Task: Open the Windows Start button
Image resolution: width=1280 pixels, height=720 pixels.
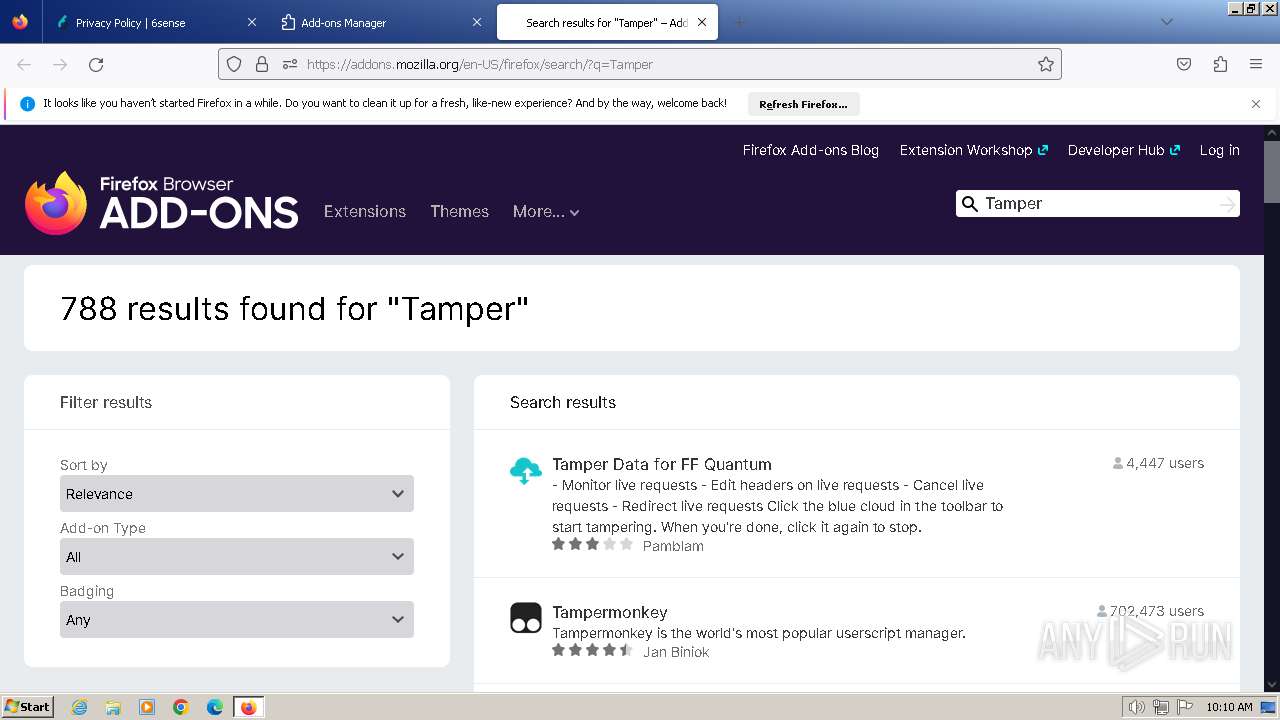Action: click(x=28, y=707)
